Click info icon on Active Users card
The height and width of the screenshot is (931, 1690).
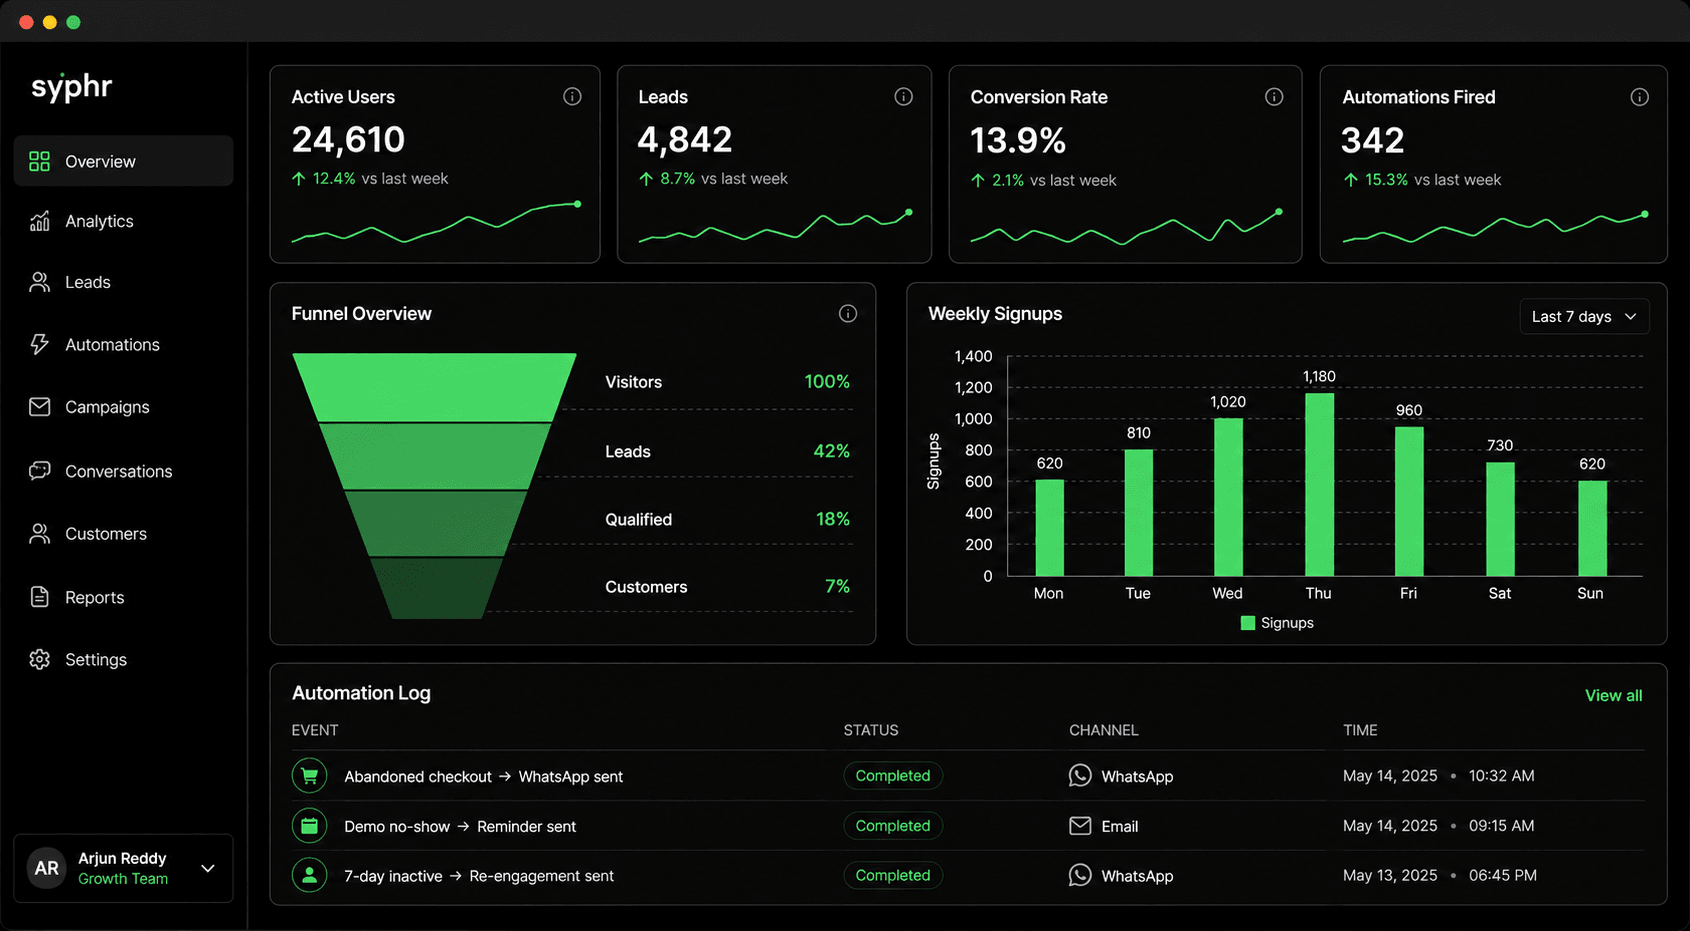coord(572,96)
